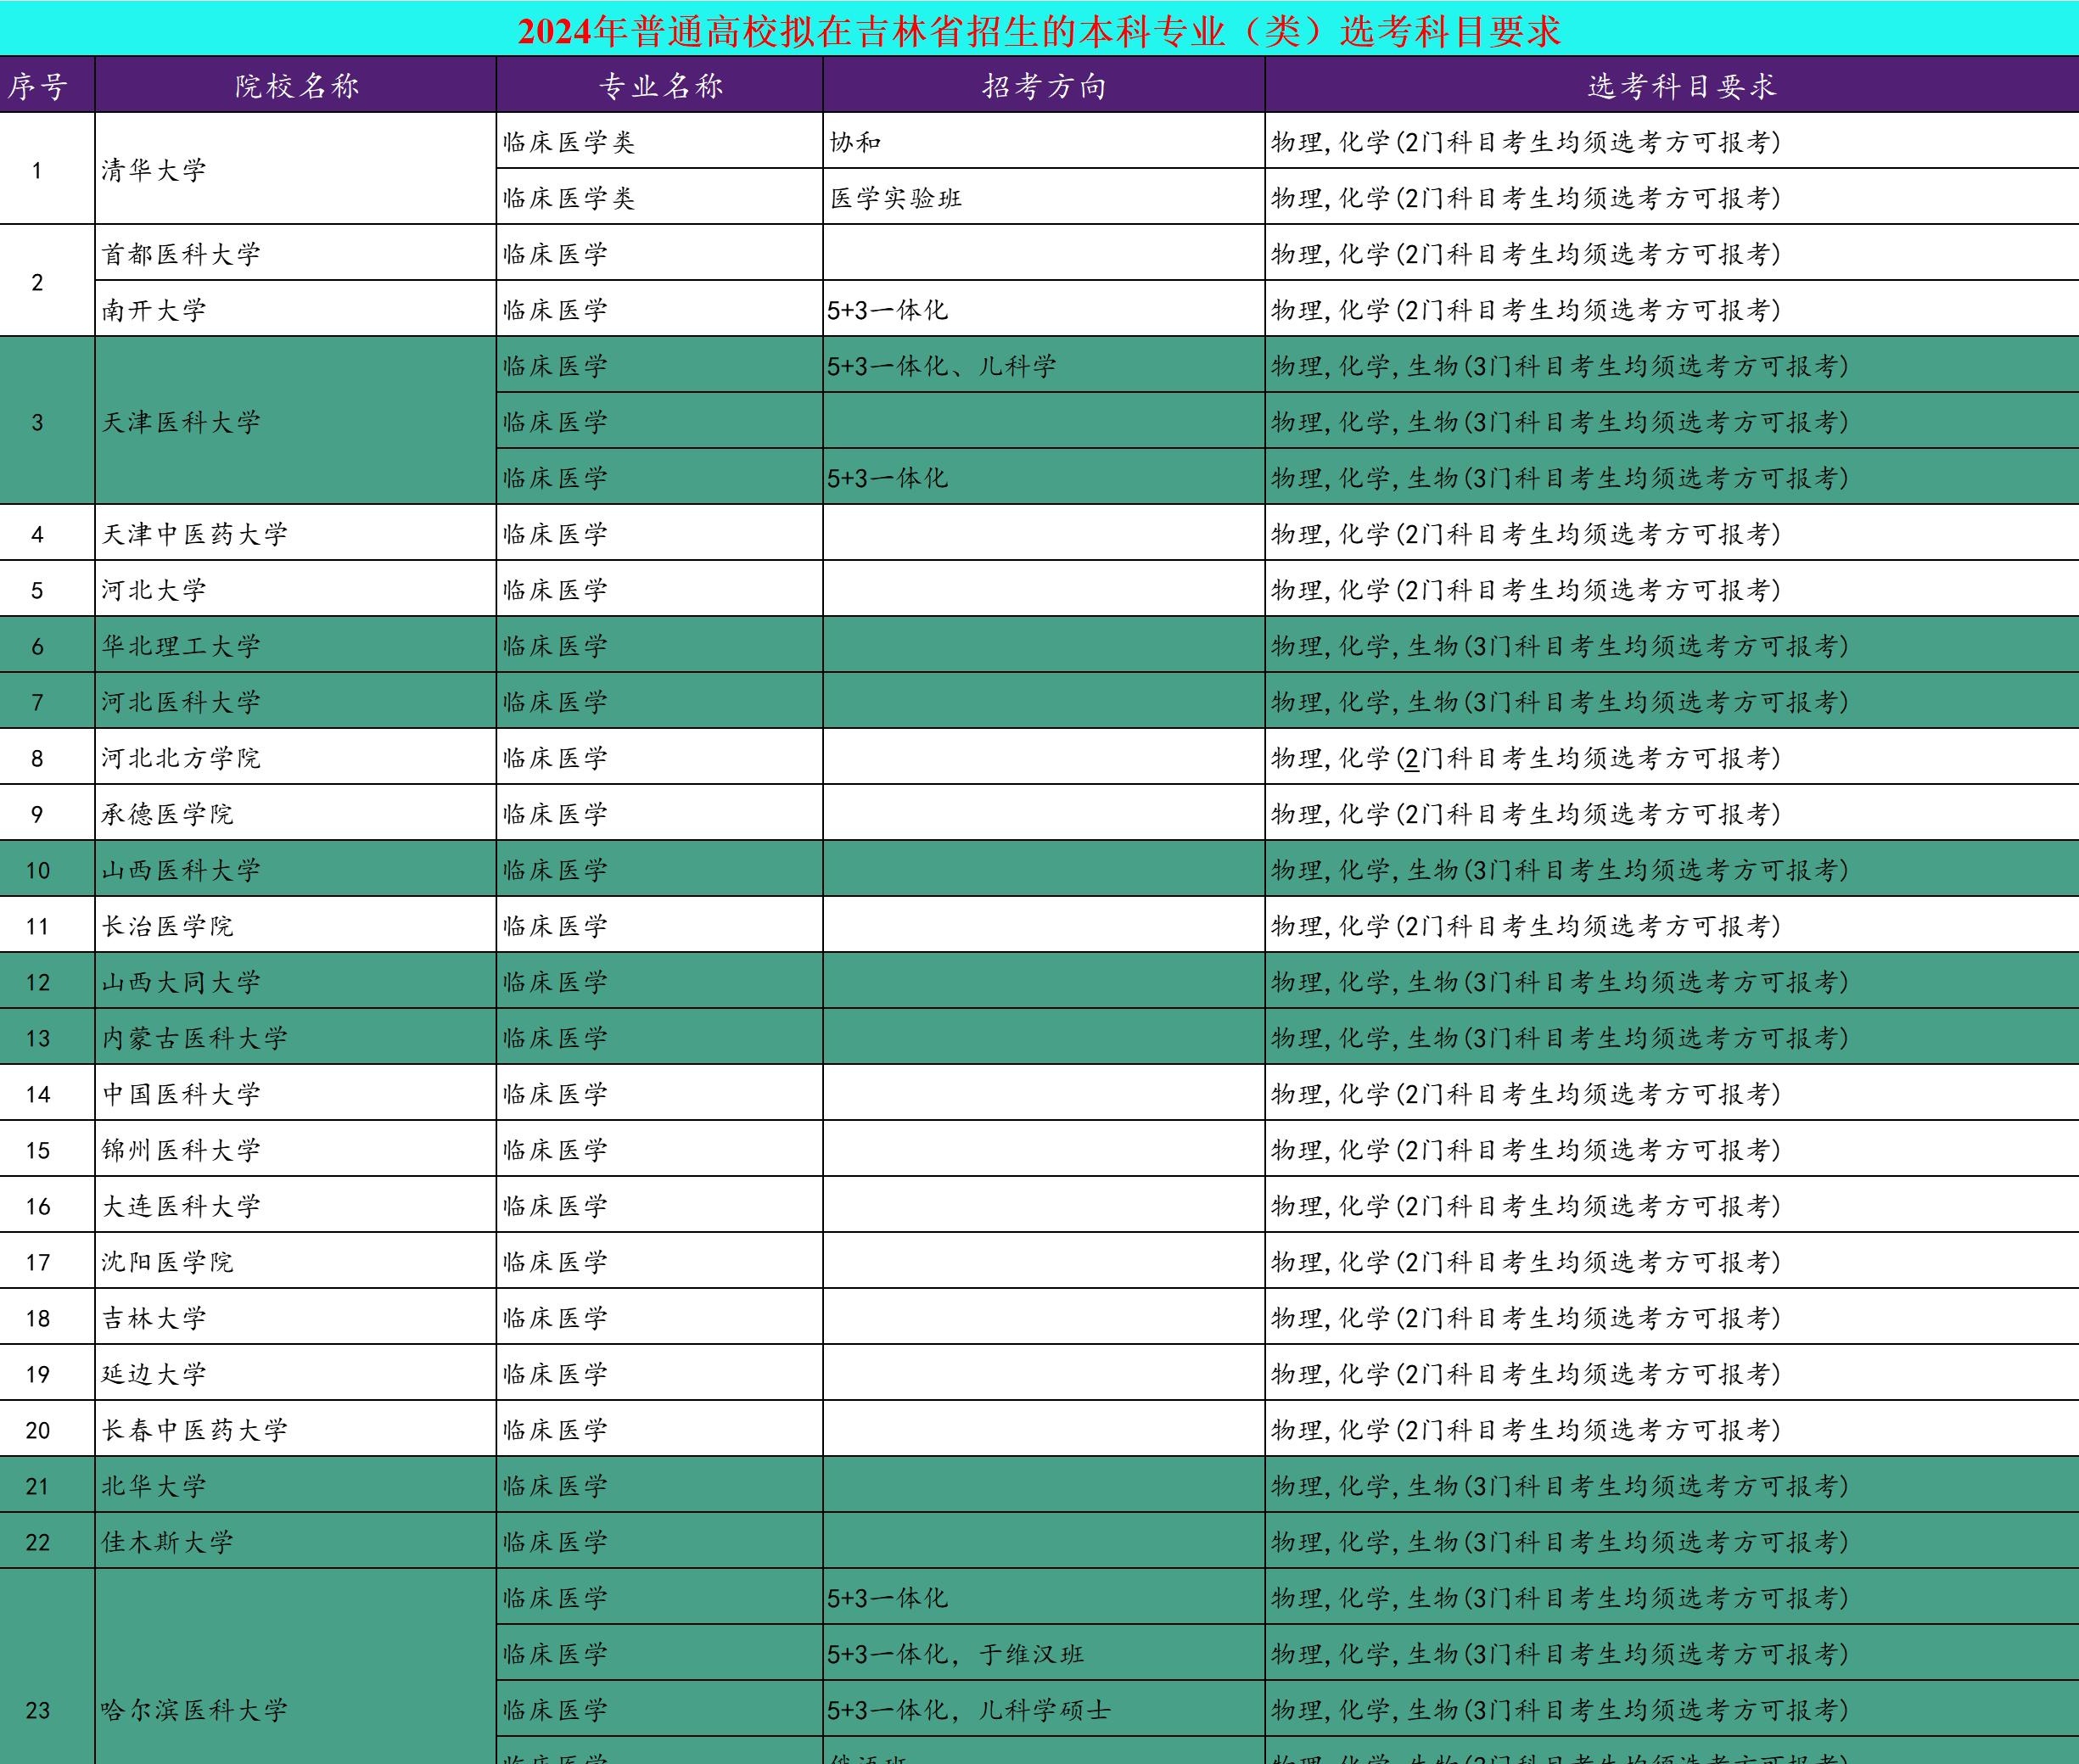The image size is (2079, 1764).
Task: Click 临床医学 in the 首都医科大学 row
Action: pyautogui.click(x=660, y=253)
